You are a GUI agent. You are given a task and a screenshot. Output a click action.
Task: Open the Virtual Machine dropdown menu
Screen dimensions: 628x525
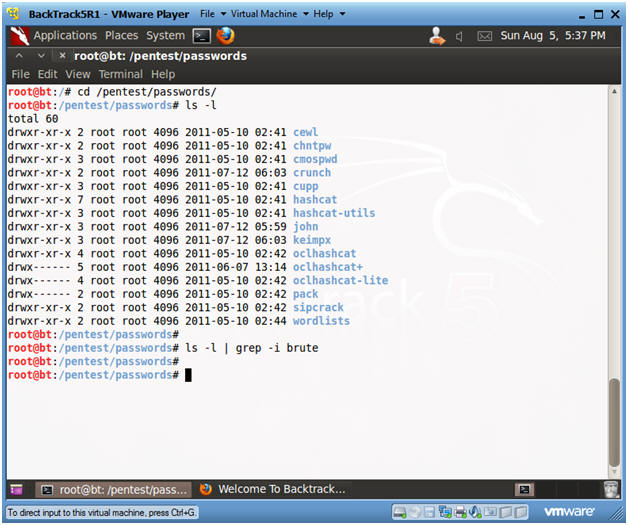coord(270,14)
